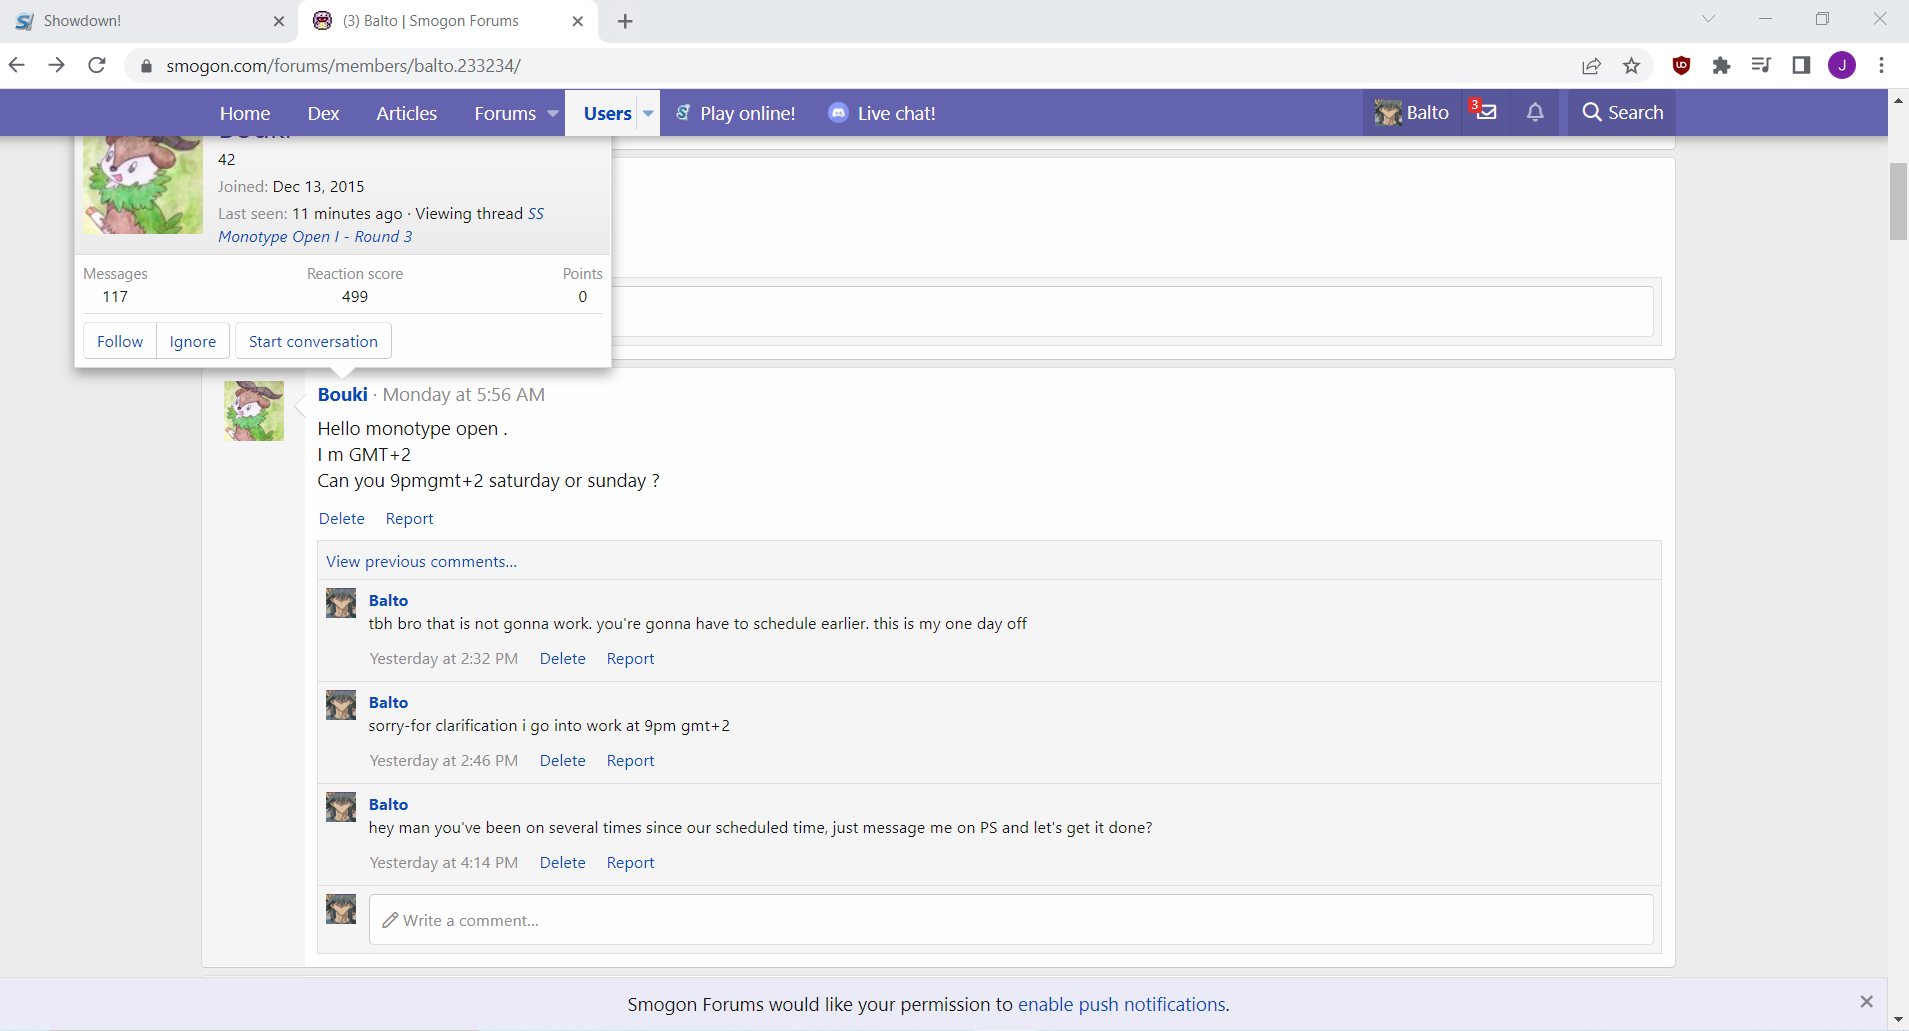Open the Extensions puzzle icon
Image resolution: width=1909 pixels, height=1031 pixels.
1721,66
